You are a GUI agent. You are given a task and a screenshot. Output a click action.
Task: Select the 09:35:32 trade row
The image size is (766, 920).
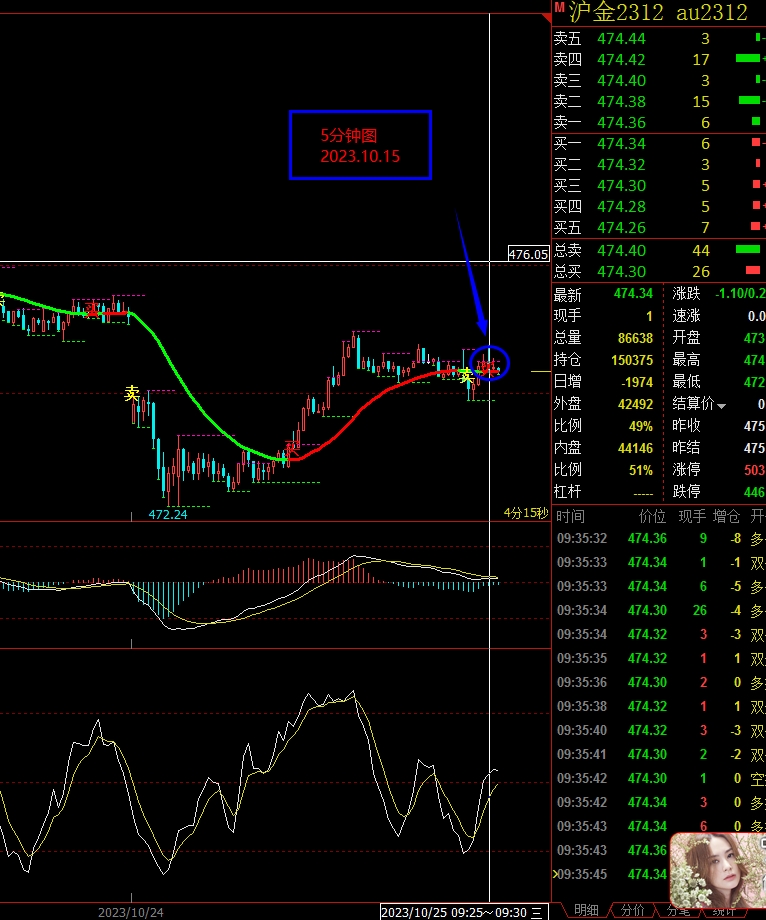659,539
